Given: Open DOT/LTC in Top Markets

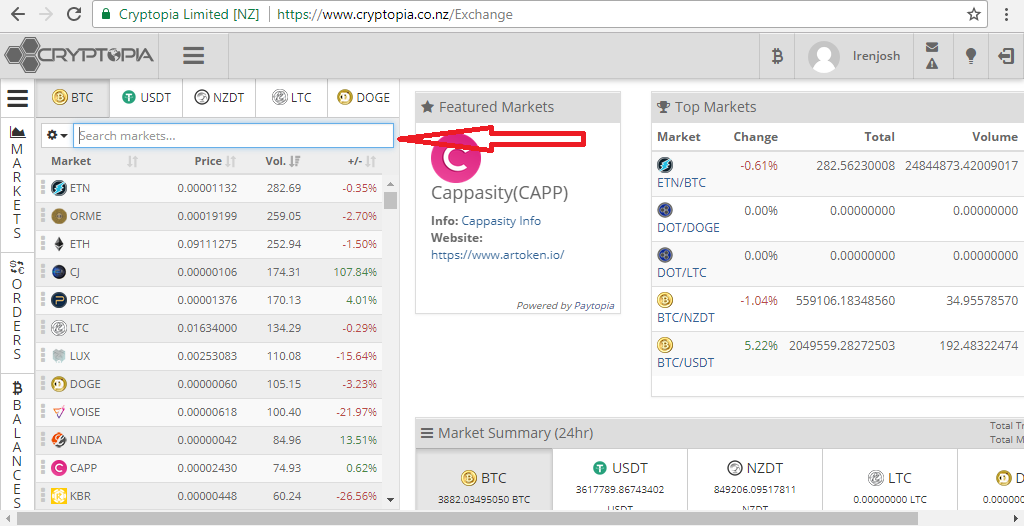Looking at the screenshot, I should click(682, 272).
